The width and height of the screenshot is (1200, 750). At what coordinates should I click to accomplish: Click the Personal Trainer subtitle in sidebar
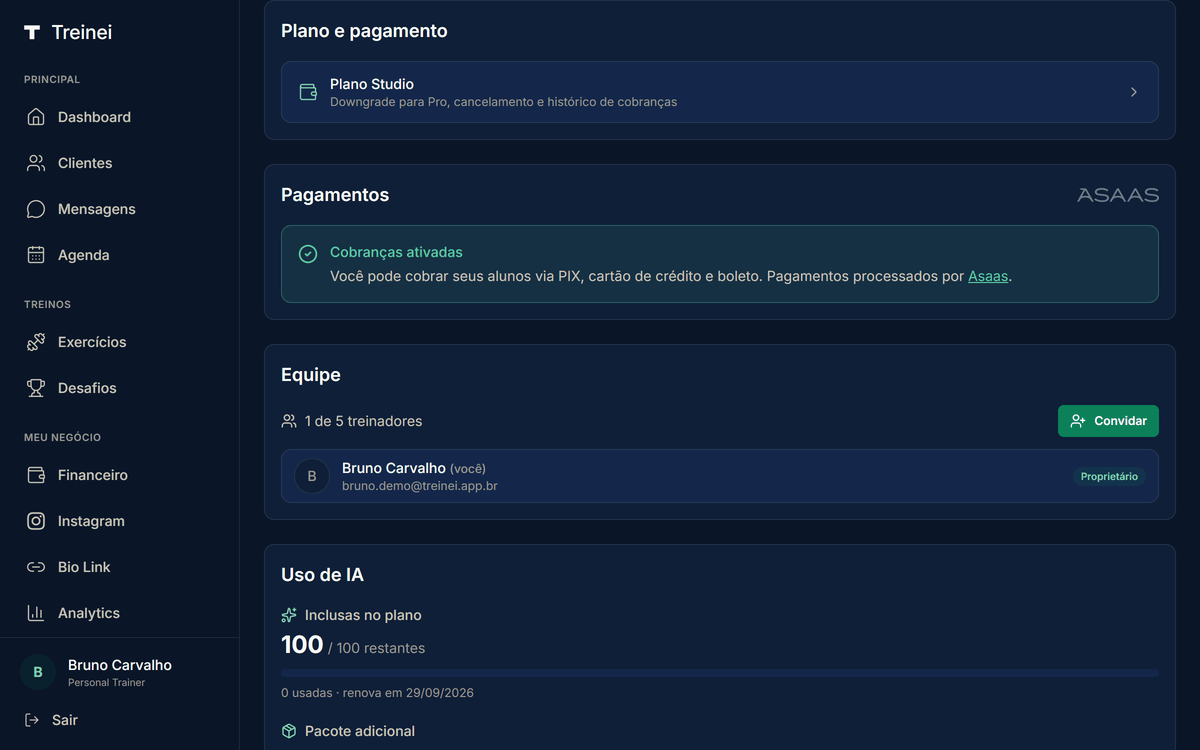[106, 683]
